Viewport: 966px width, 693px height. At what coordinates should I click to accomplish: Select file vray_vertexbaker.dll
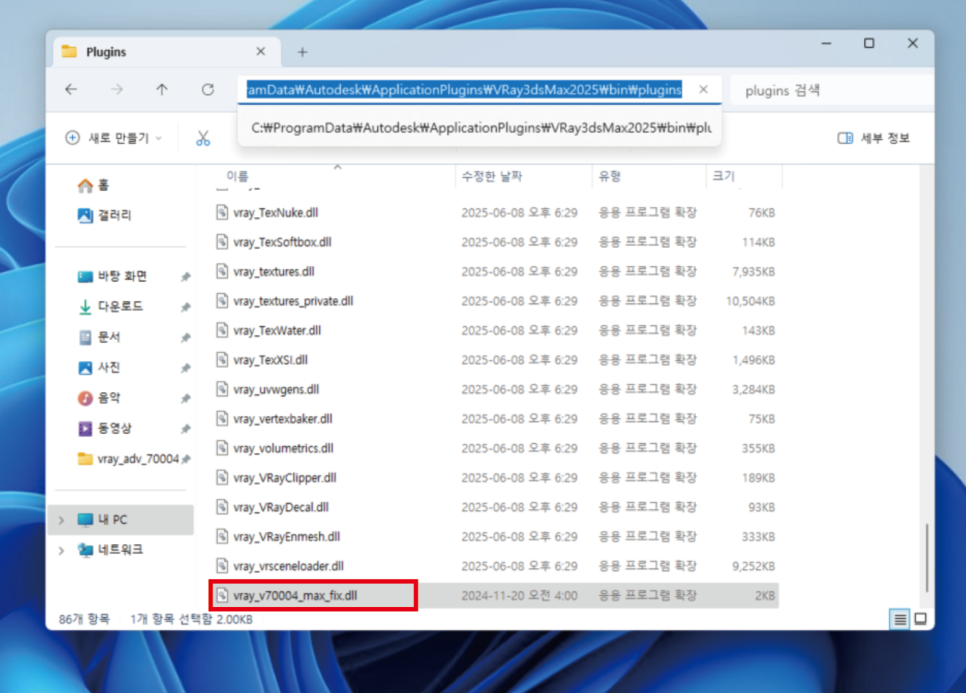(x=283, y=419)
